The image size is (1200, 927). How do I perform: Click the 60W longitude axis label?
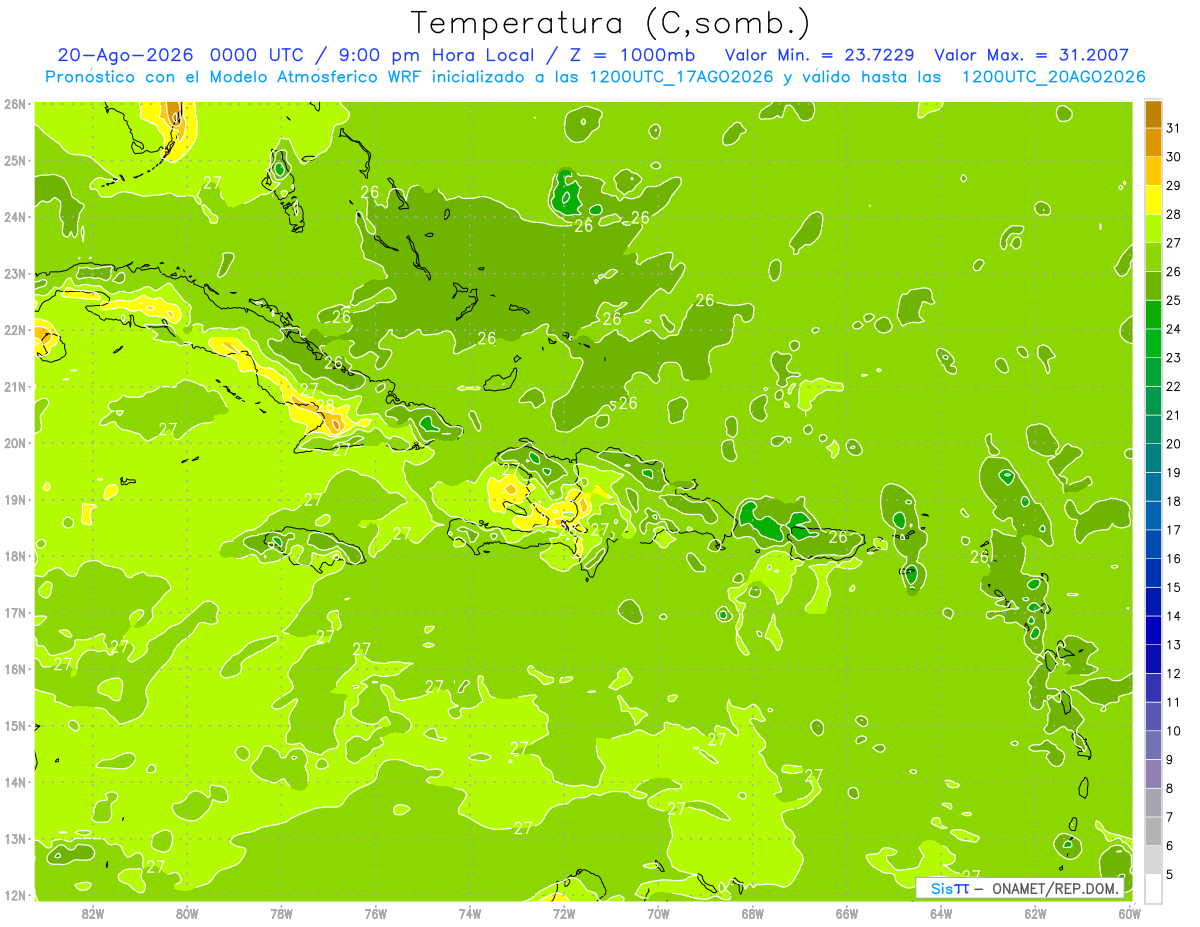click(x=1130, y=913)
